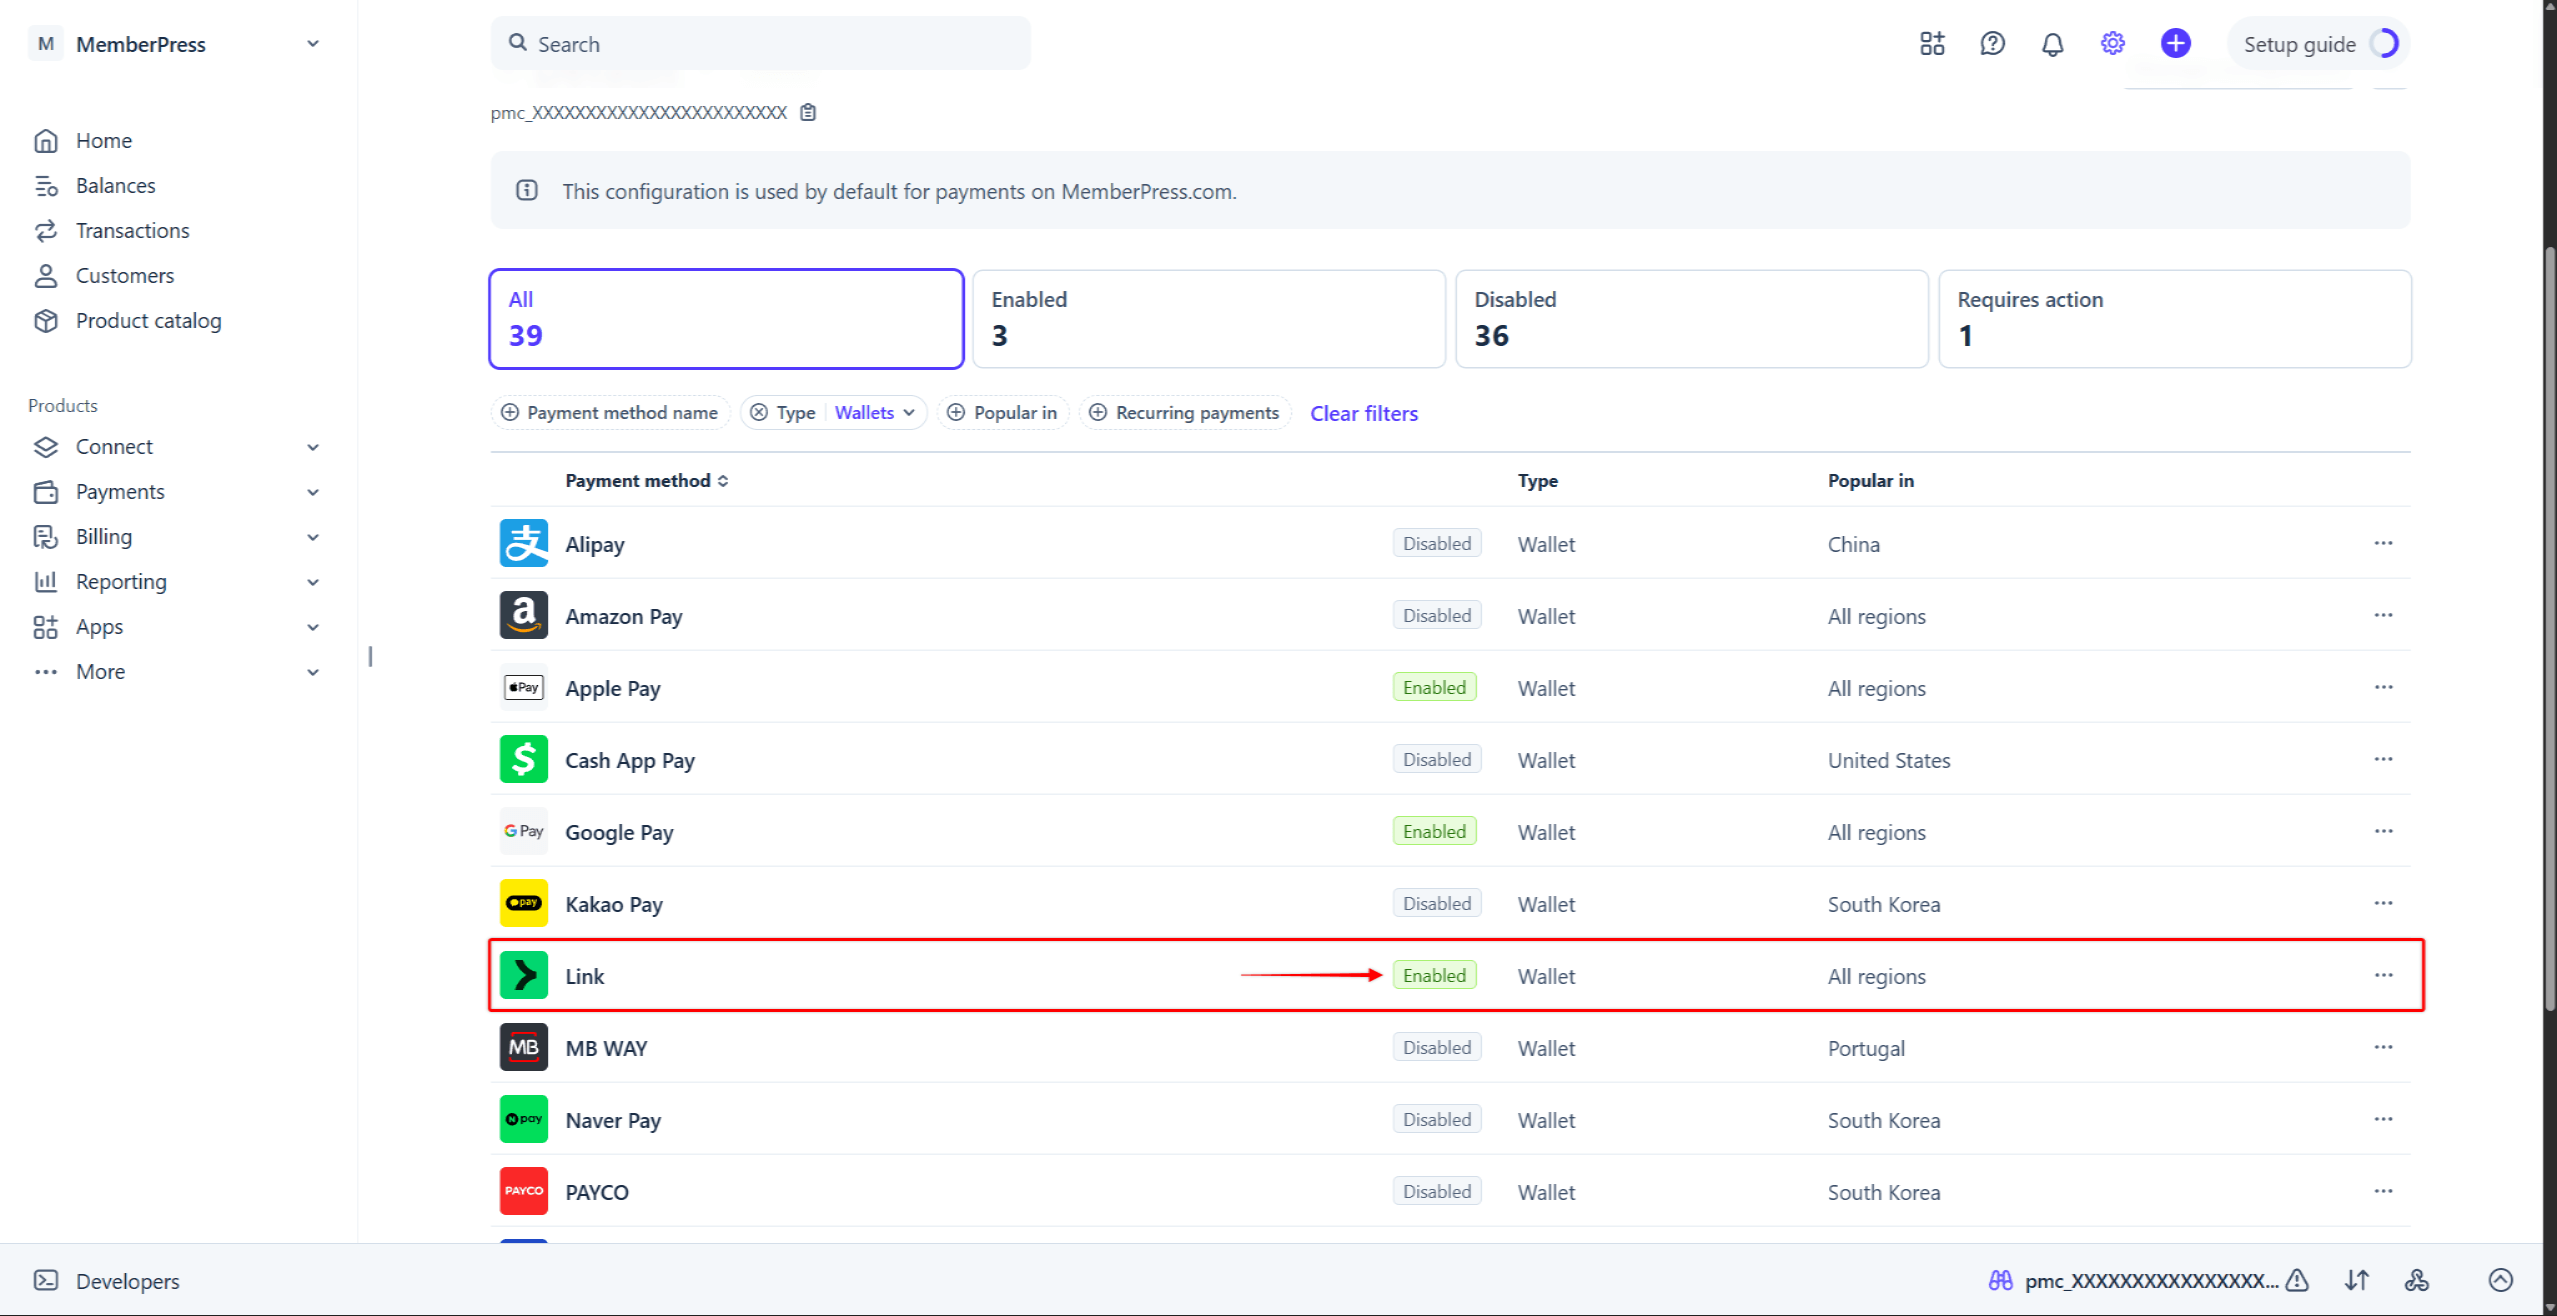Click the up-down arrows icon in footer

(2356, 1280)
